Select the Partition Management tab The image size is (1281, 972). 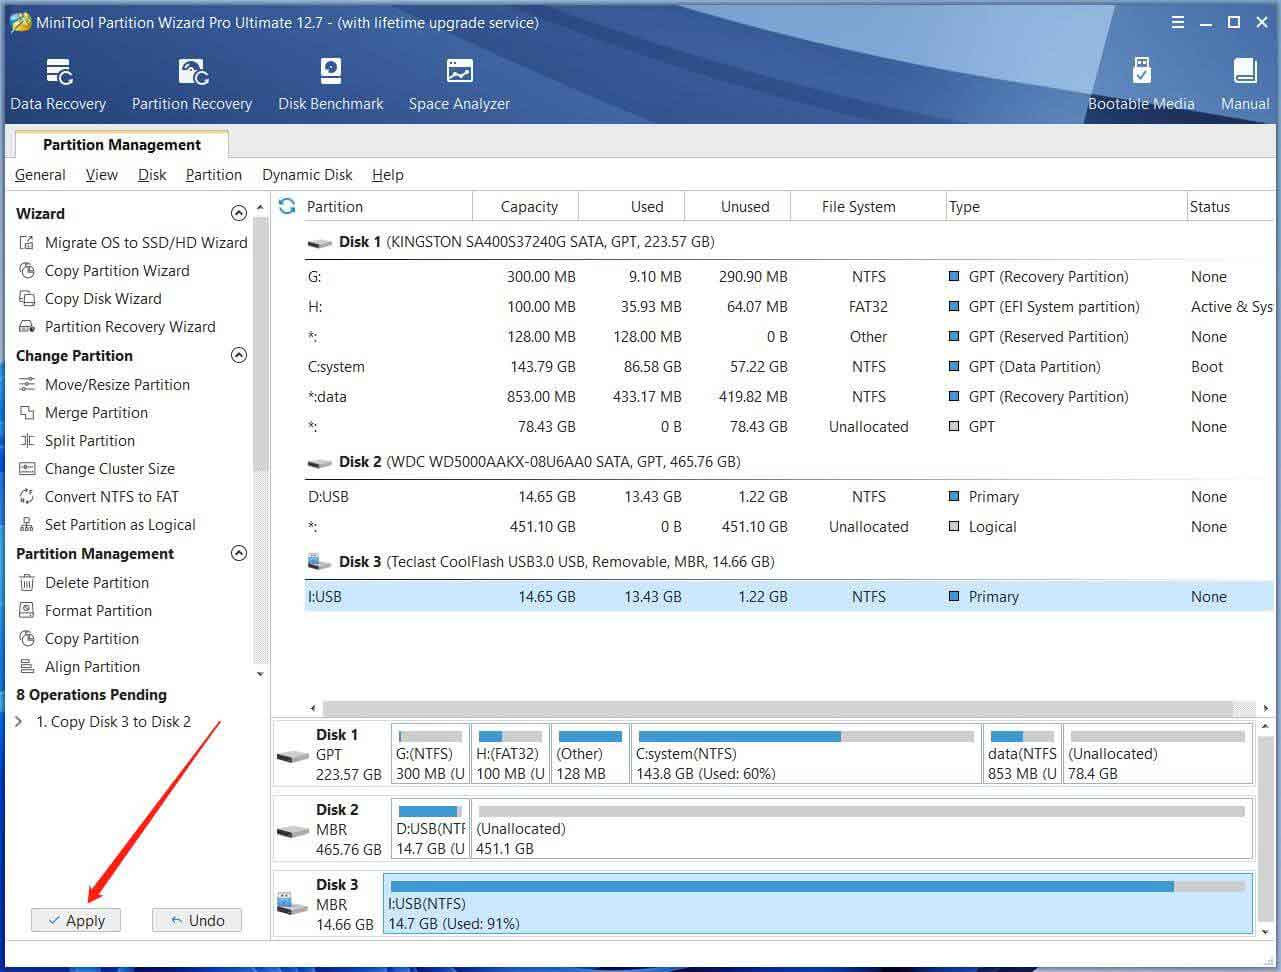coord(121,145)
